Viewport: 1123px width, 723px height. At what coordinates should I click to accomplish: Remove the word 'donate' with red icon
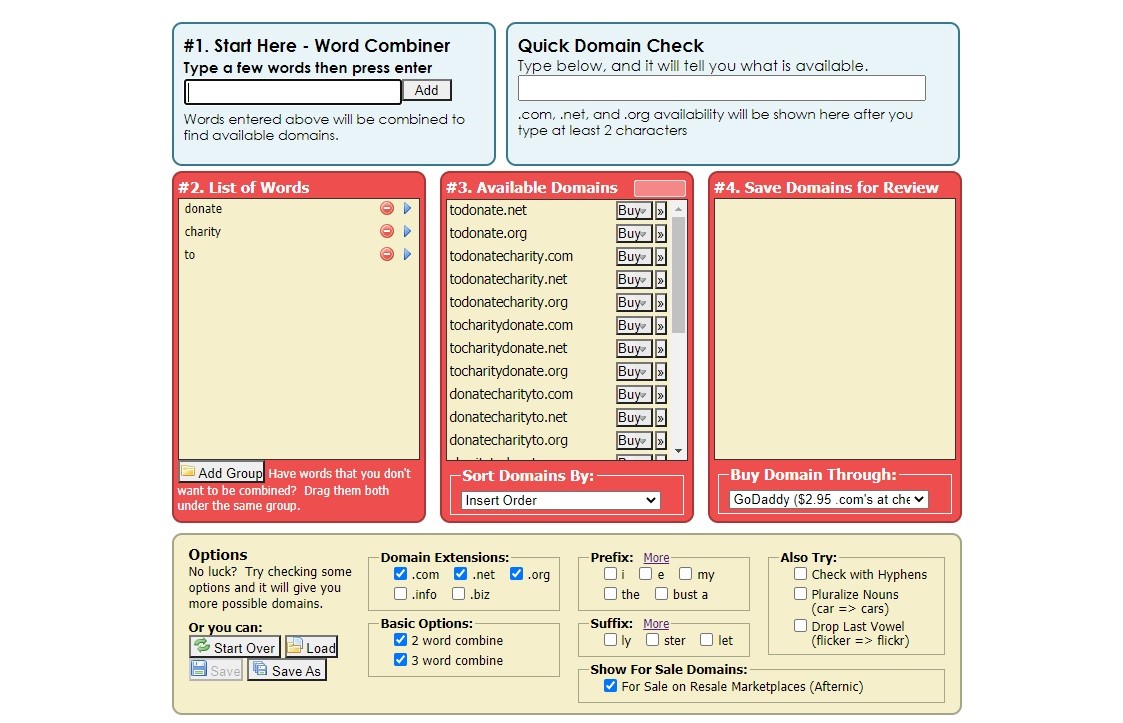coord(387,209)
